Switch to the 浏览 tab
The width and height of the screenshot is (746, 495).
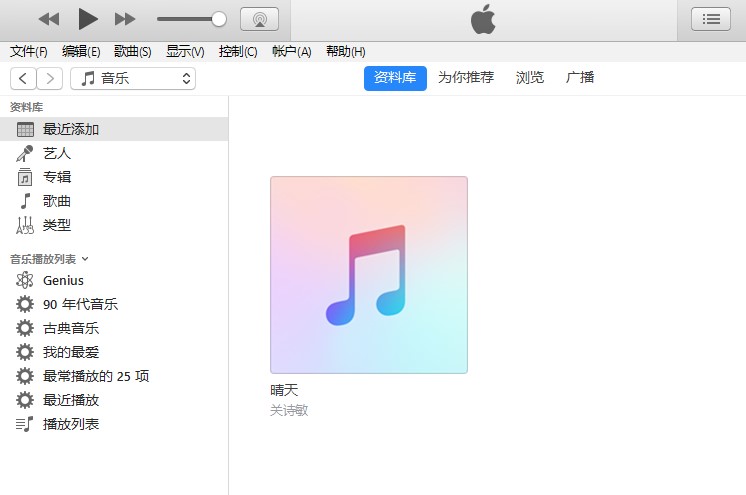(530, 78)
